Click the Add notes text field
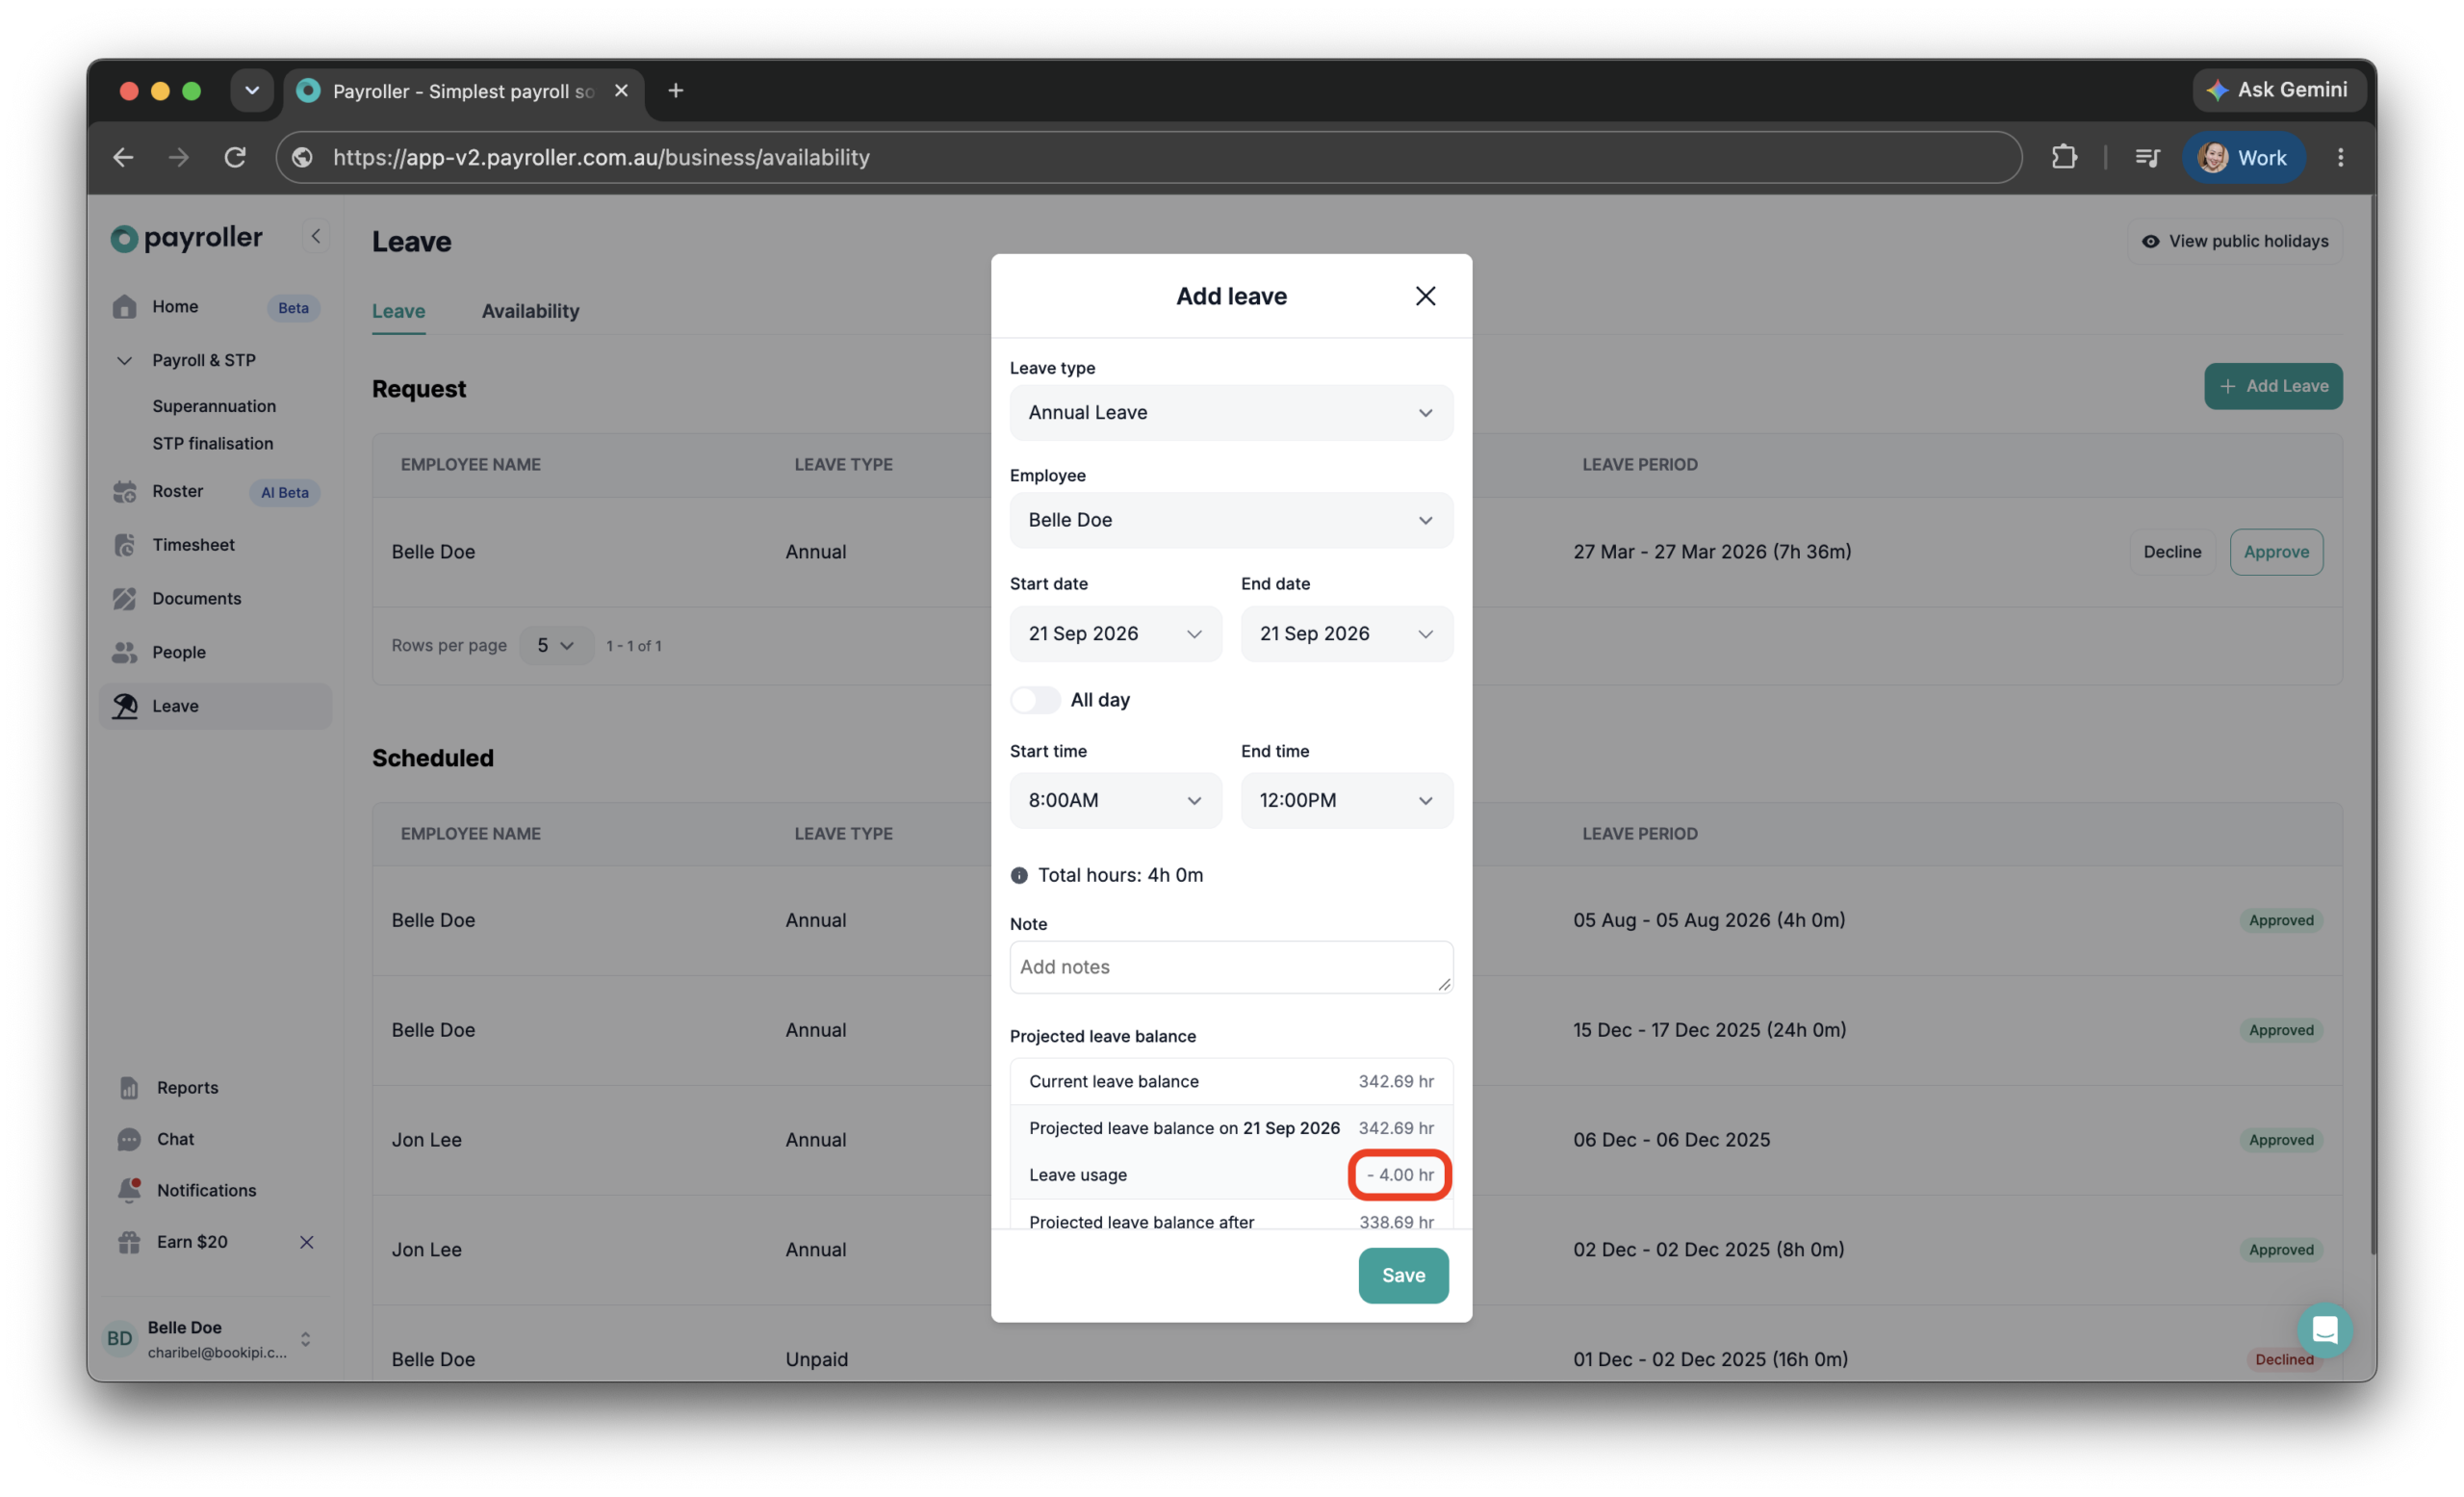This screenshot has width=2464, height=1497. click(1231, 967)
